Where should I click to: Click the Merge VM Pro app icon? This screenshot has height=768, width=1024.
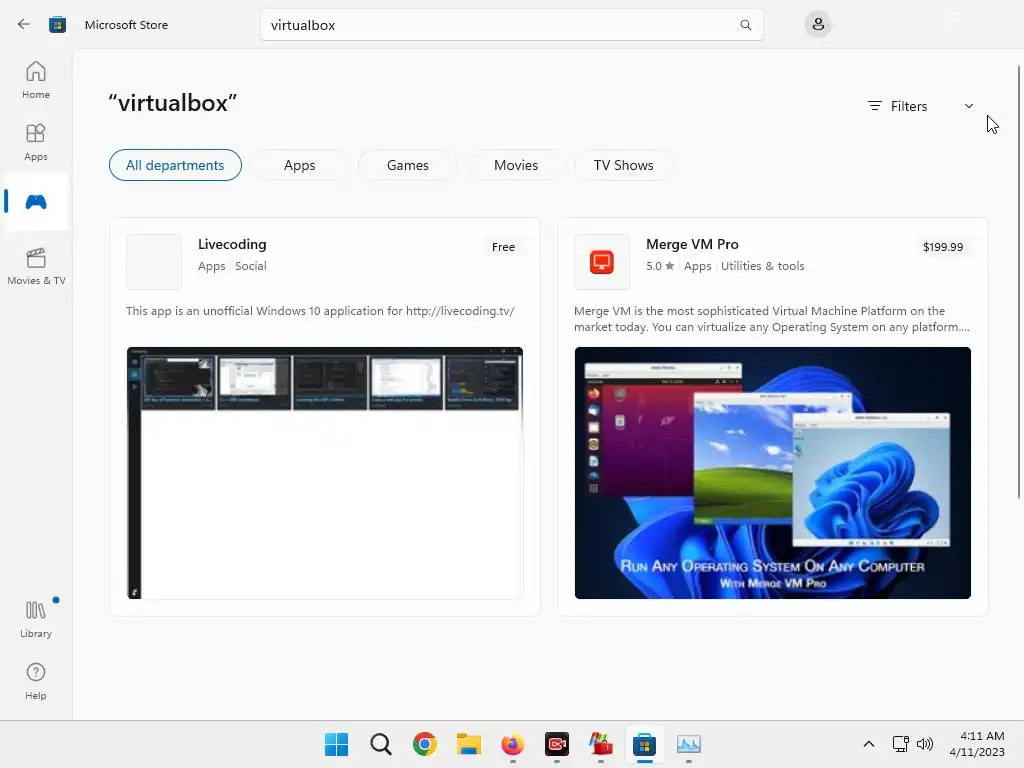tap(601, 262)
